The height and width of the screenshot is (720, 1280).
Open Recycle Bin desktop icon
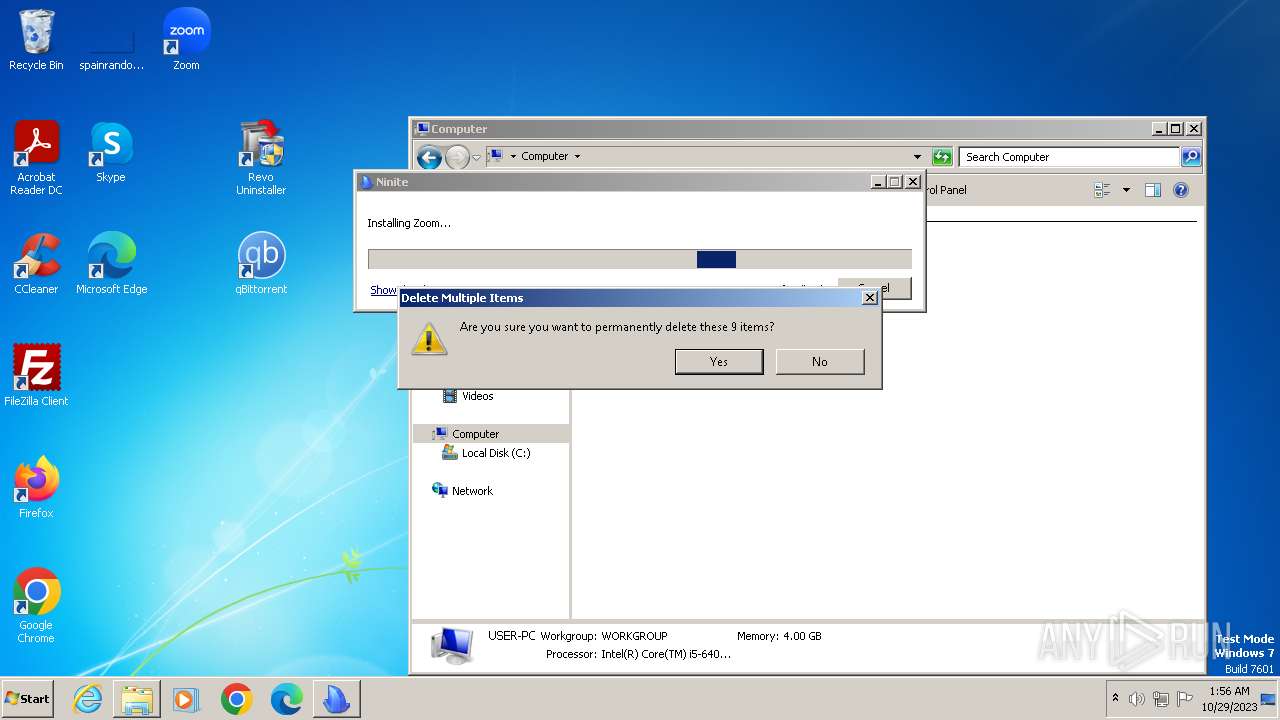click(36, 40)
